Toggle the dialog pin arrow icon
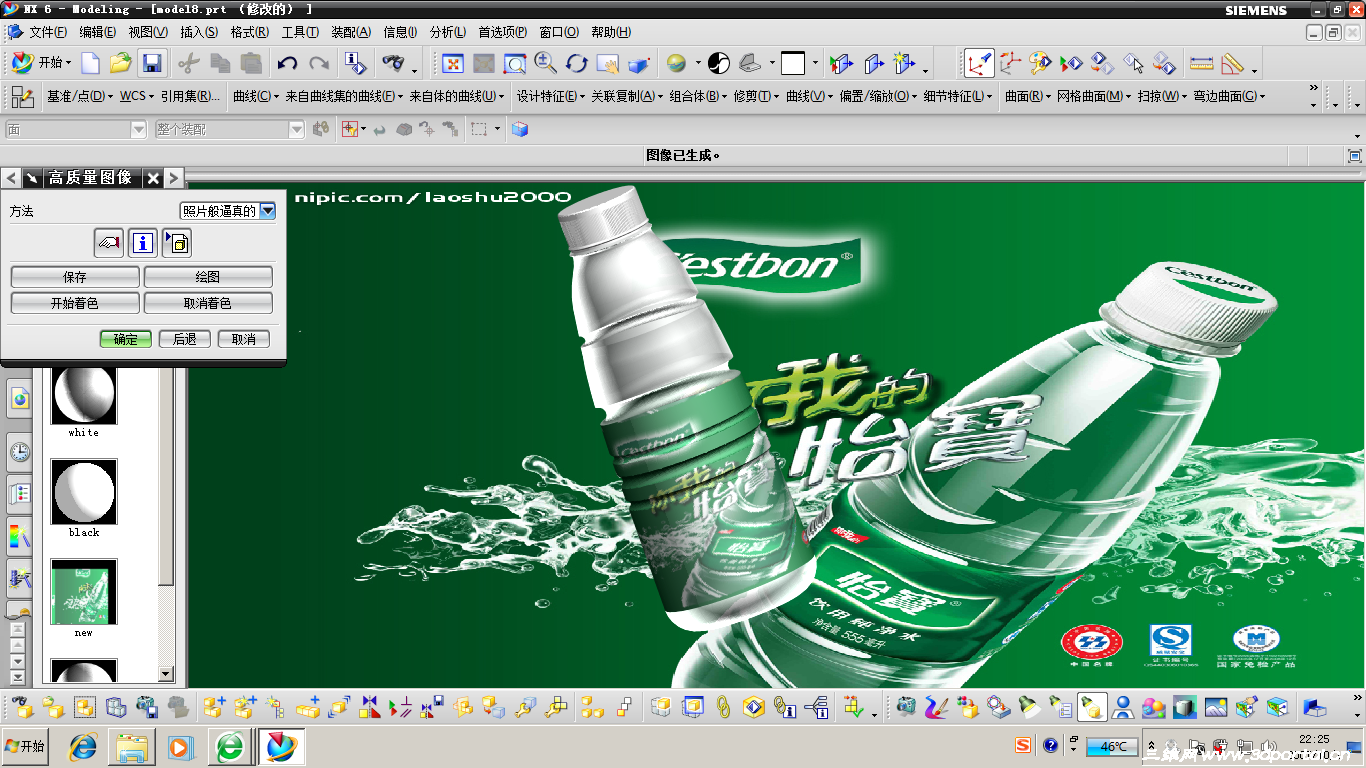The height and width of the screenshot is (768, 1366). click(x=32, y=178)
